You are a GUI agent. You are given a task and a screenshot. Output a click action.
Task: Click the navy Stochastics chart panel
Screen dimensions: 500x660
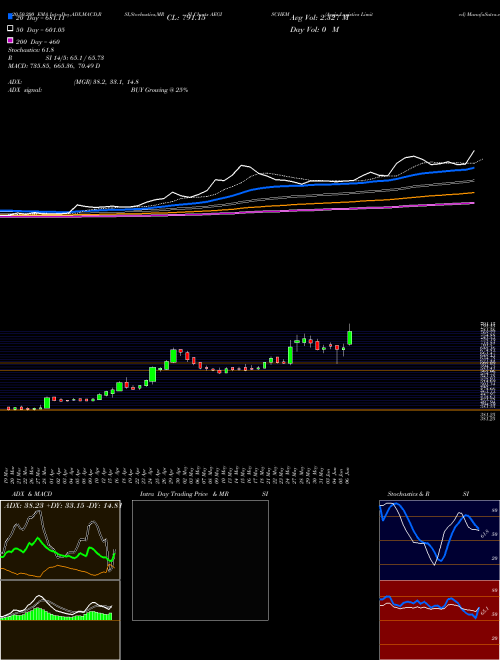439,540
